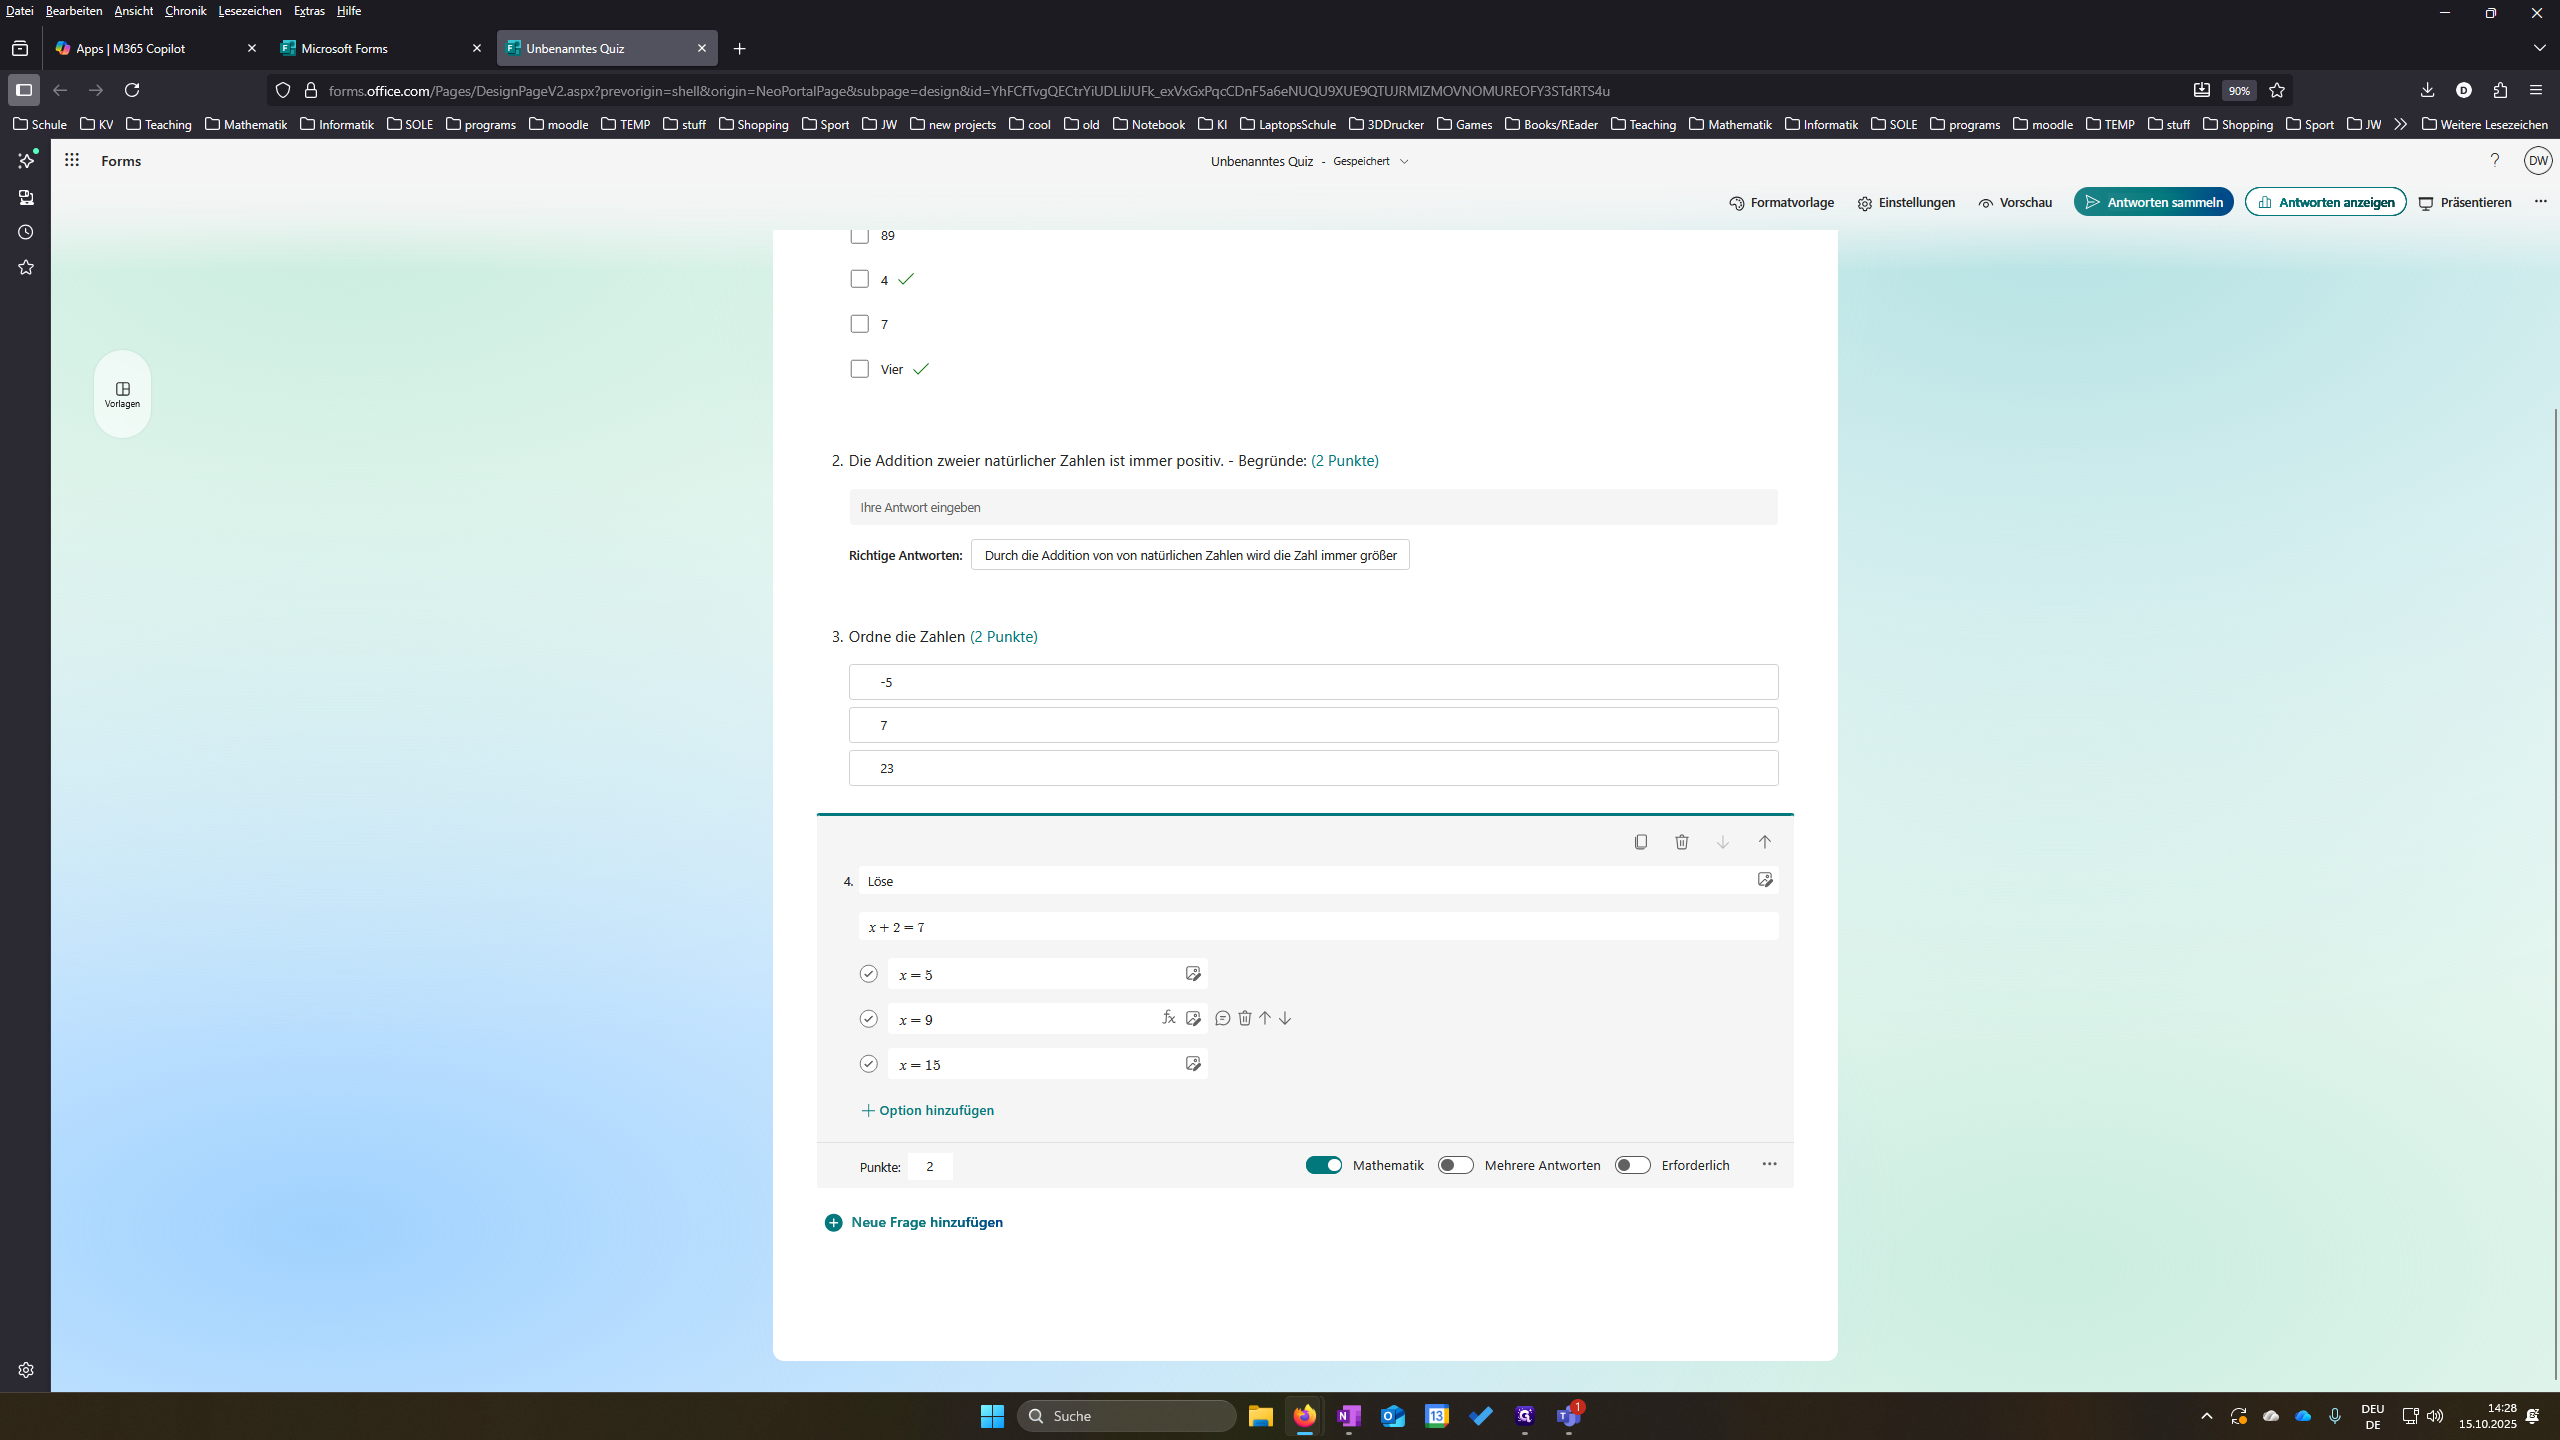Open the equation editor icon for x = 9

point(1168,1018)
